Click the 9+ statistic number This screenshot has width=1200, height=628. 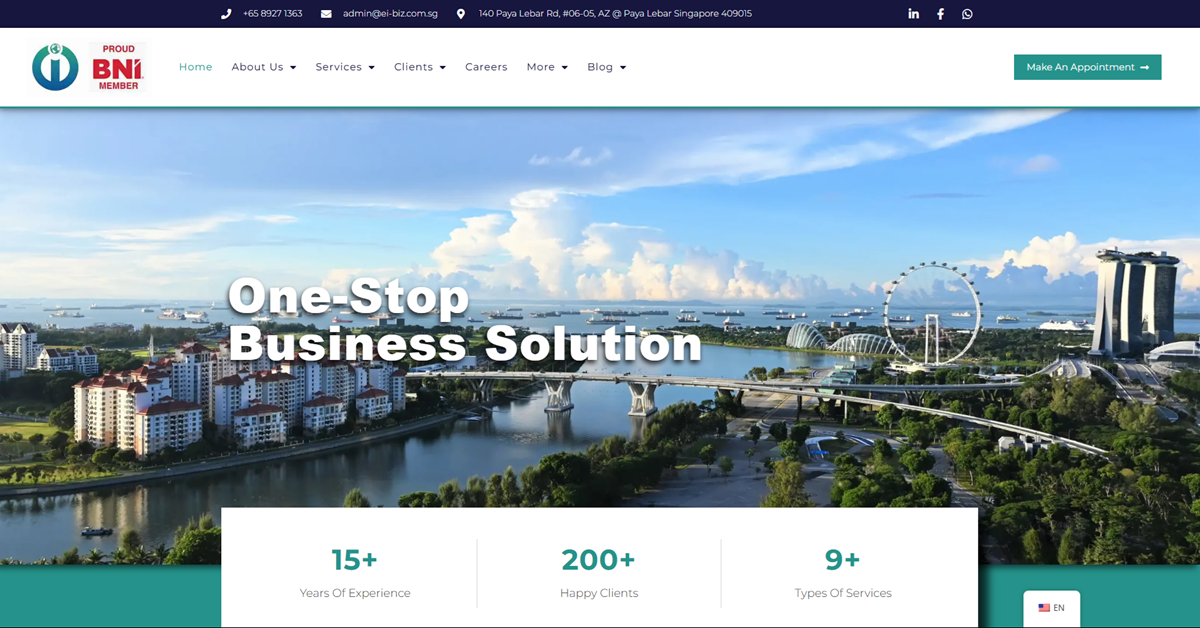(843, 559)
